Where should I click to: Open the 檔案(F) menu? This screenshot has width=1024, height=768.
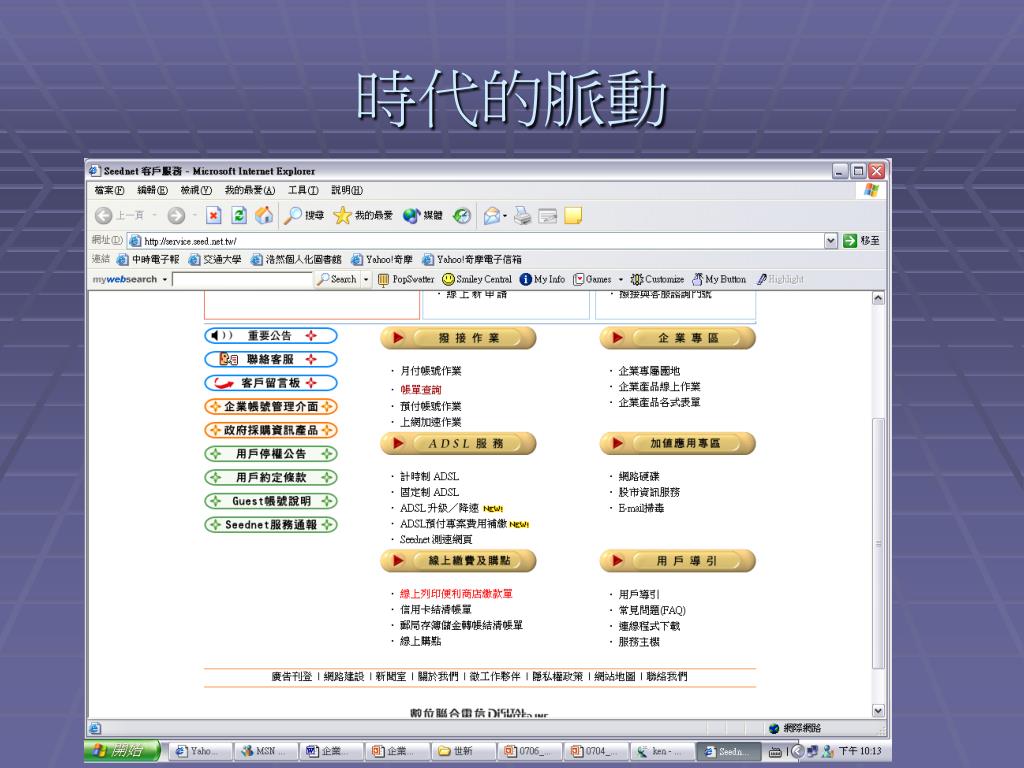[x=109, y=190]
